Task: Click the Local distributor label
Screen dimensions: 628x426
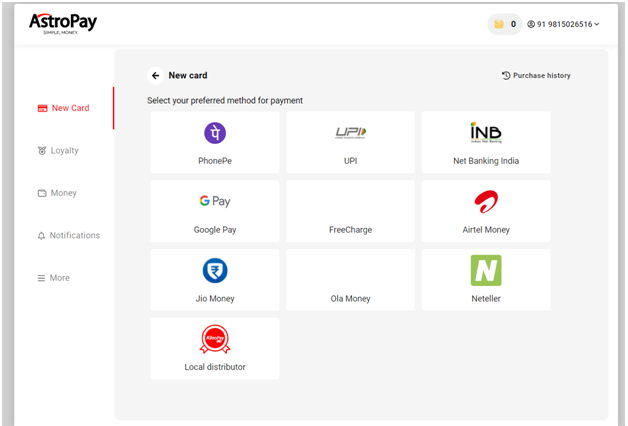Action: coord(215,367)
